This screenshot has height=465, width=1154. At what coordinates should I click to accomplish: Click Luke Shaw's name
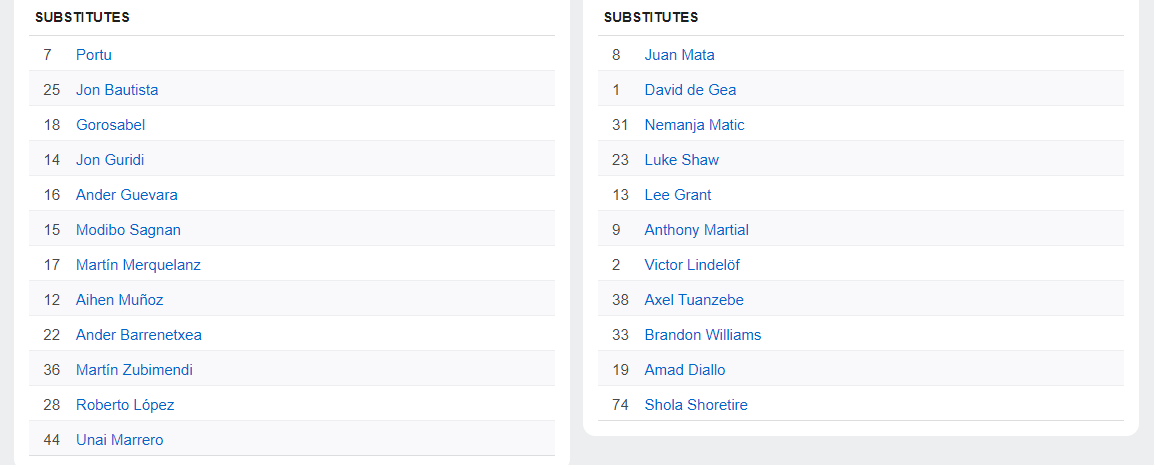[681, 160]
